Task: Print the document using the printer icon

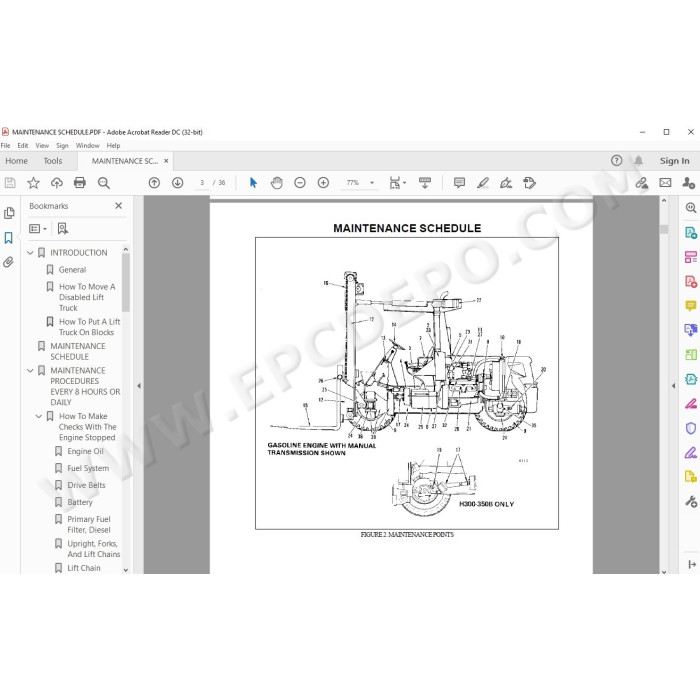Action: tap(80, 183)
